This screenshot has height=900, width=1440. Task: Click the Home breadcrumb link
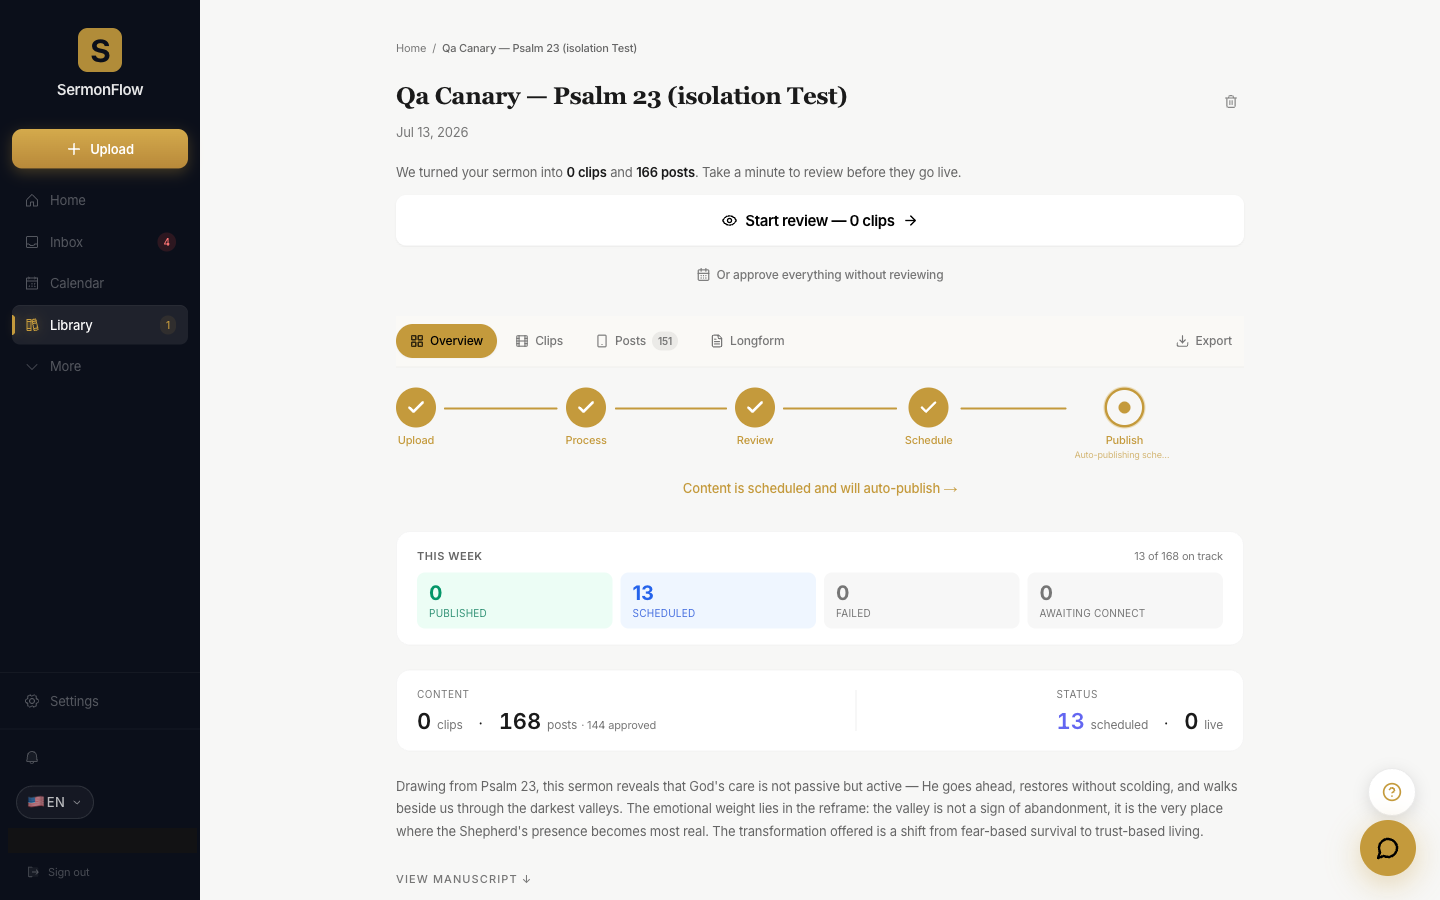coord(411,48)
